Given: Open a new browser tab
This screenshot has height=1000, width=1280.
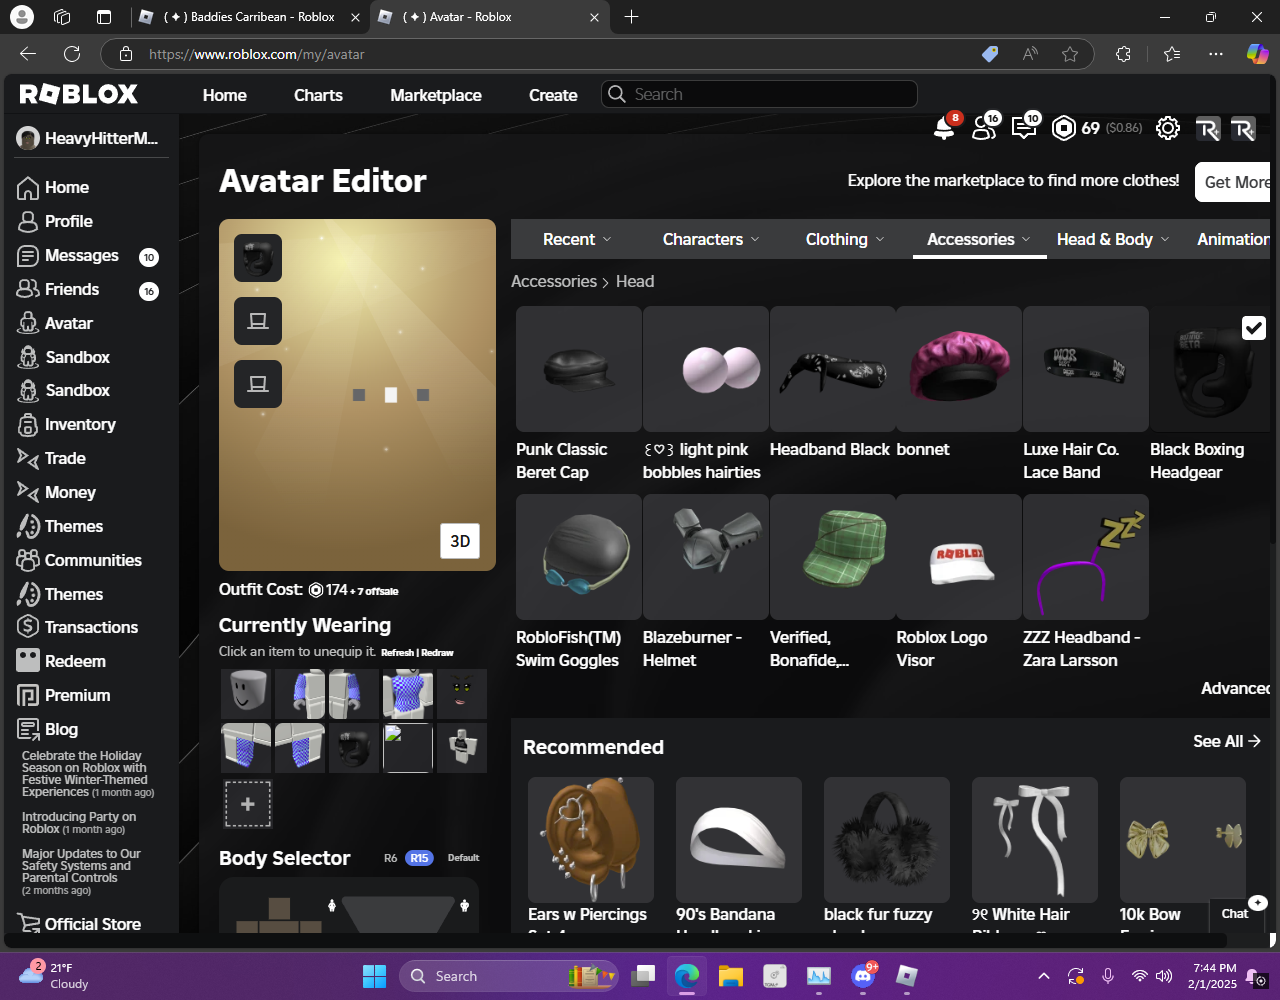Looking at the screenshot, I should tap(631, 17).
